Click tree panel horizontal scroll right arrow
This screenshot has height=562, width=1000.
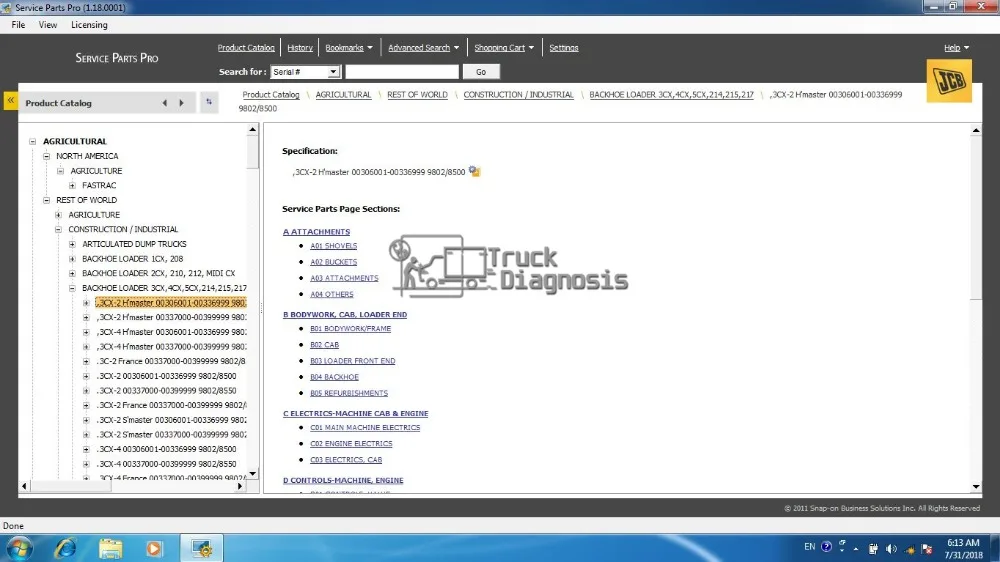tap(240, 486)
